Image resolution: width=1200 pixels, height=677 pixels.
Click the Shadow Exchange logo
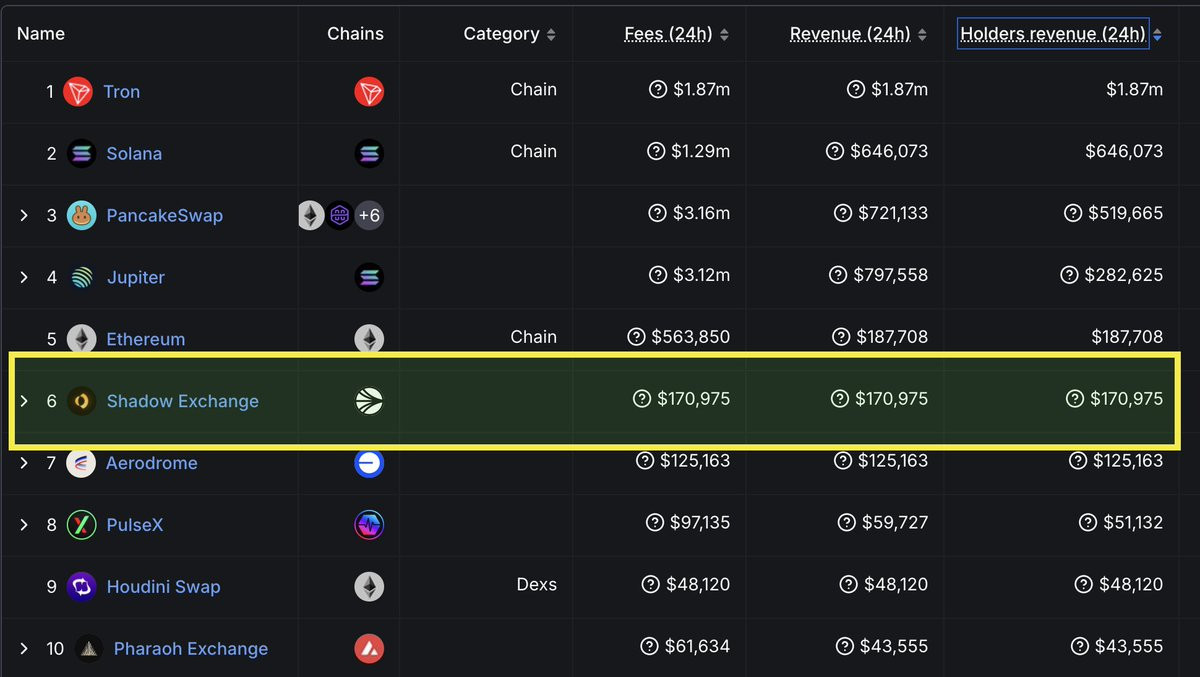[x=82, y=401]
